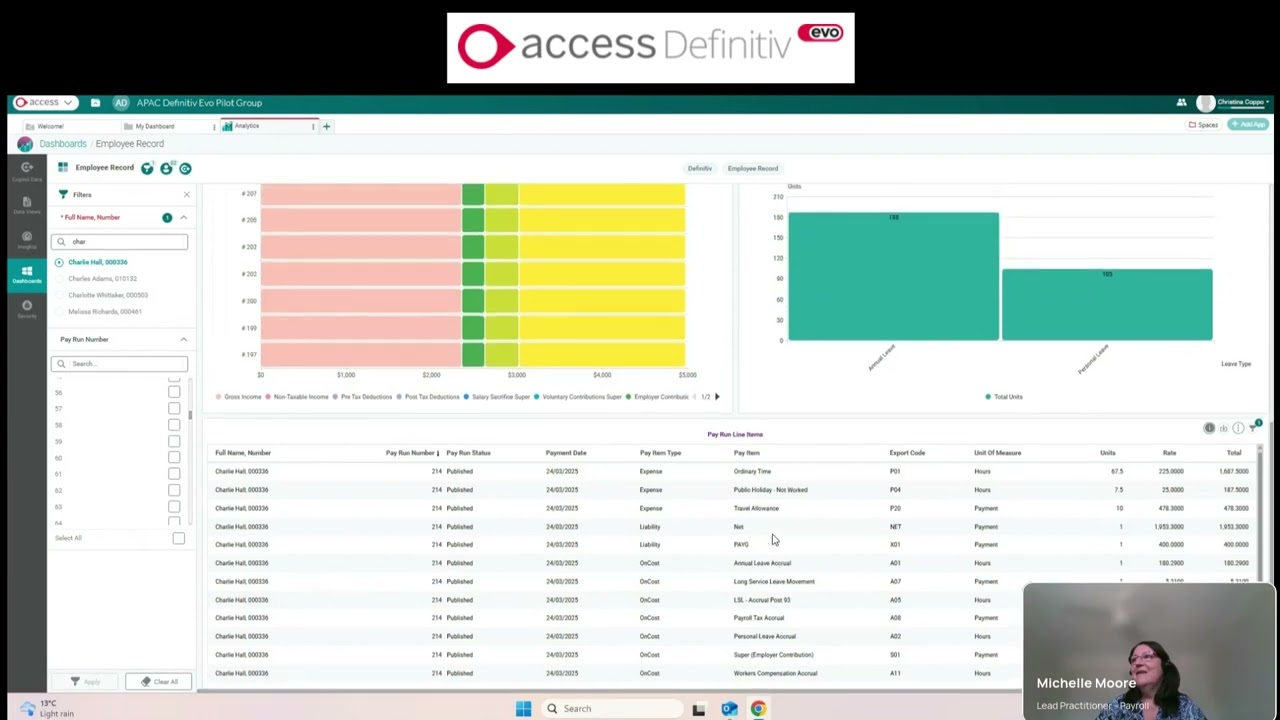
Task: Click the Employee Record breadcrumb chip
Action: pos(752,168)
